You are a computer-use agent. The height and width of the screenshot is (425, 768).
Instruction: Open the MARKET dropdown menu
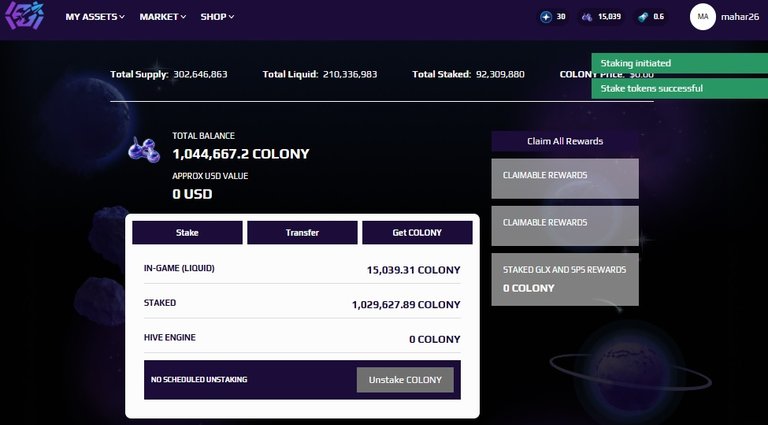(x=163, y=17)
